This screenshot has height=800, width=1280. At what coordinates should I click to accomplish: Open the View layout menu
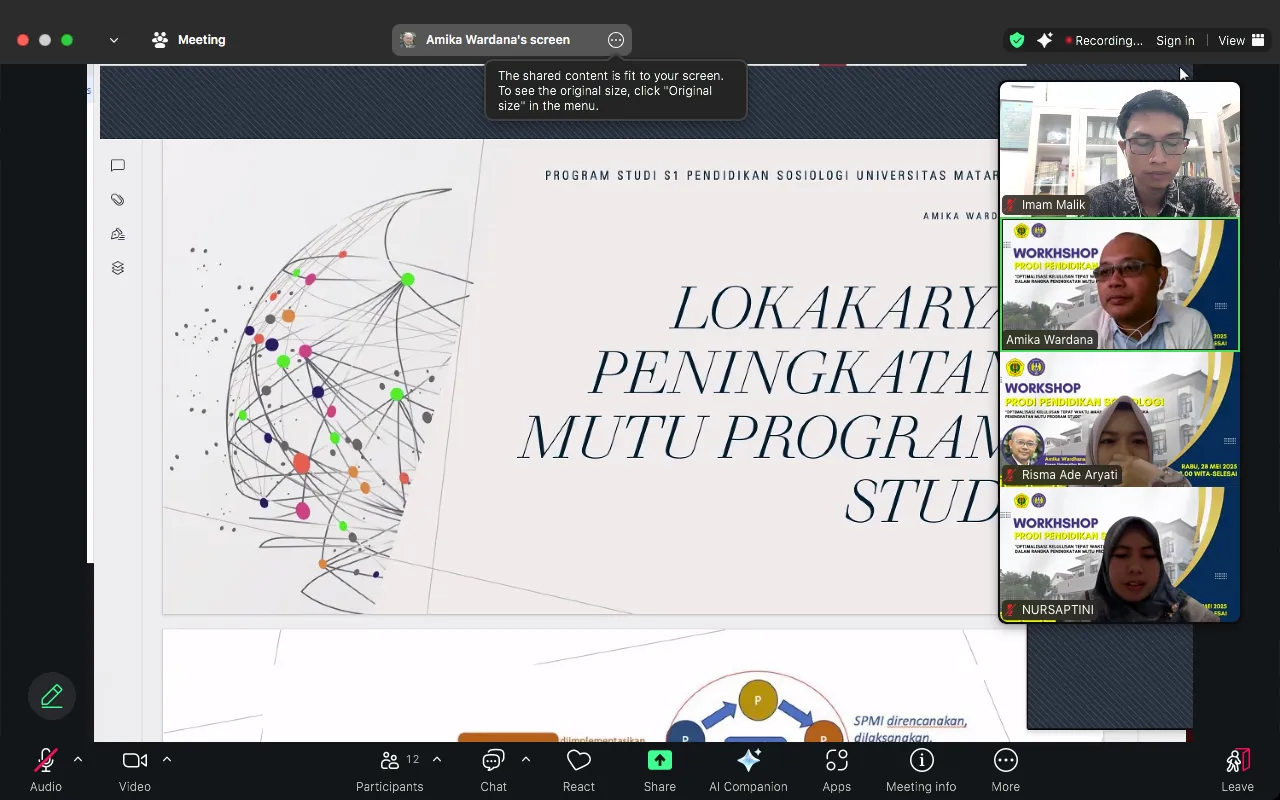click(x=1242, y=41)
